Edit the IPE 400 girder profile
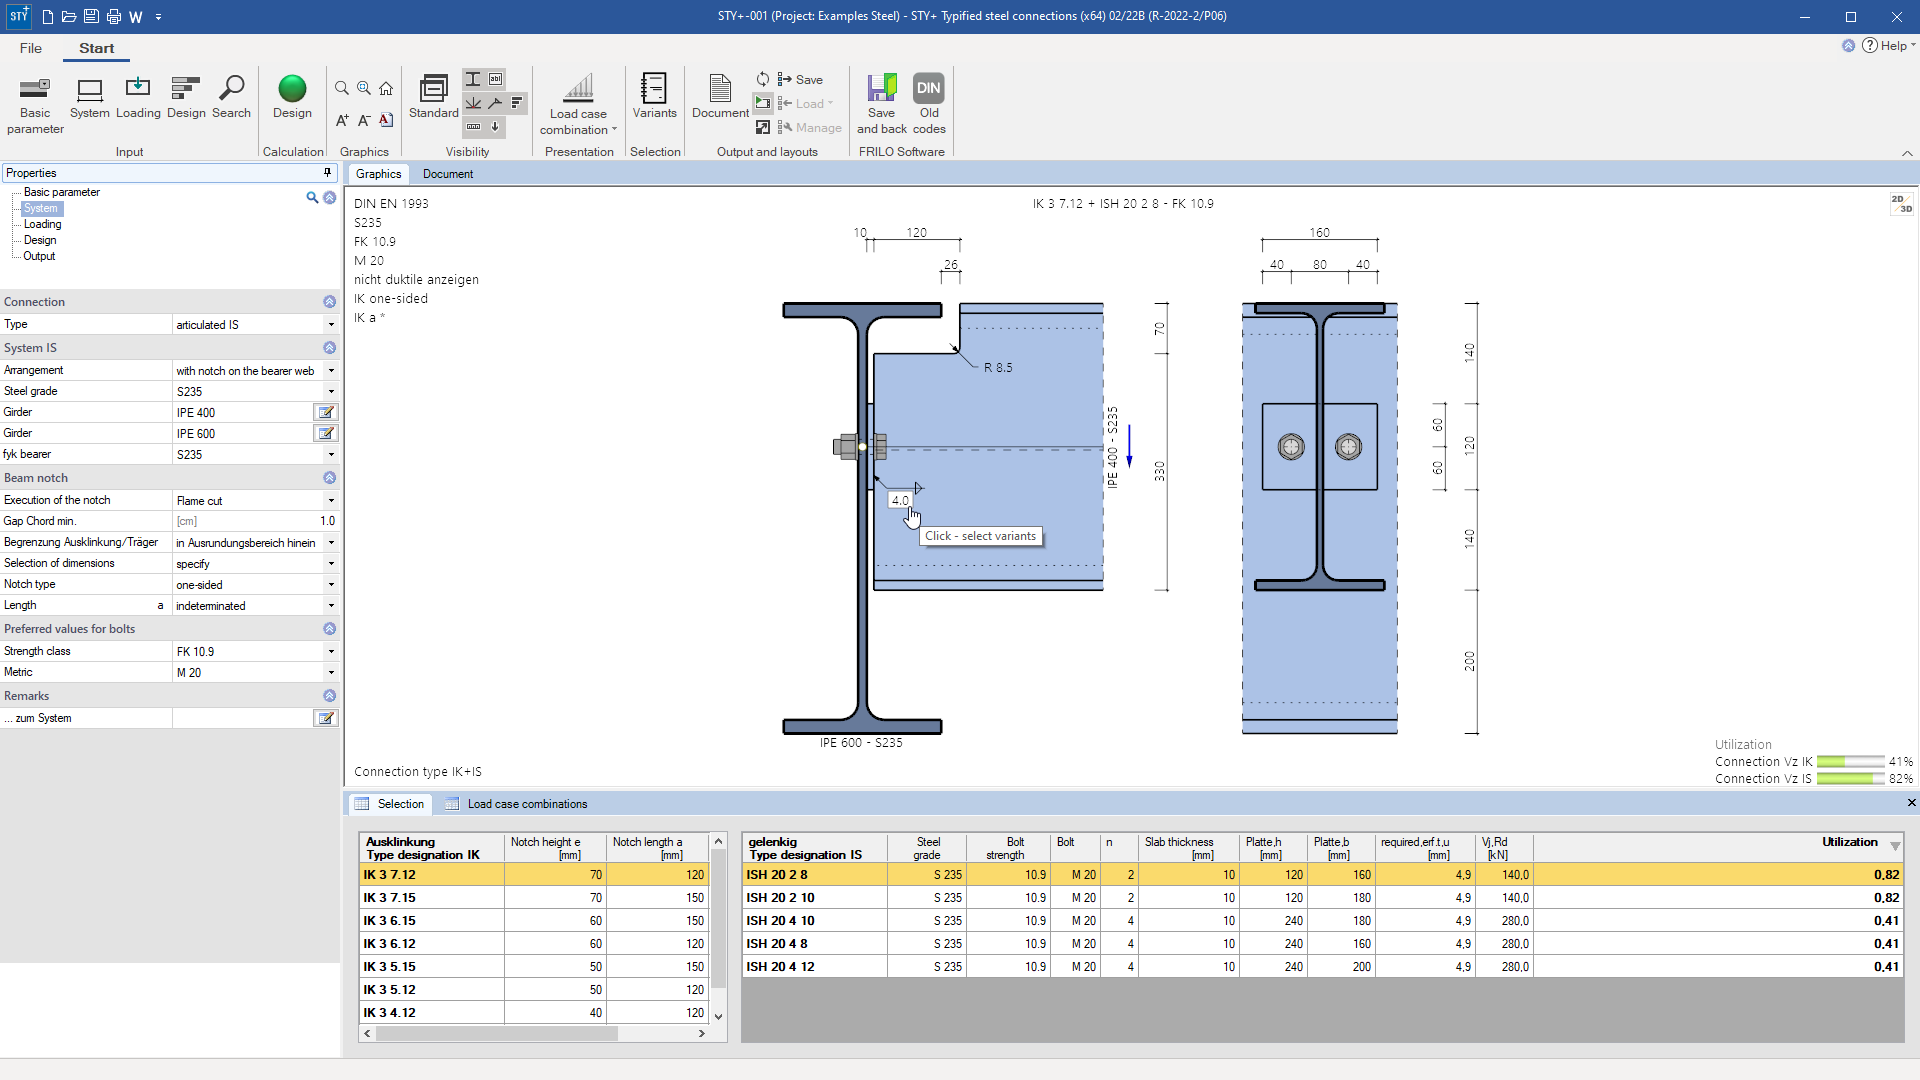This screenshot has width=1920, height=1080. point(326,412)
